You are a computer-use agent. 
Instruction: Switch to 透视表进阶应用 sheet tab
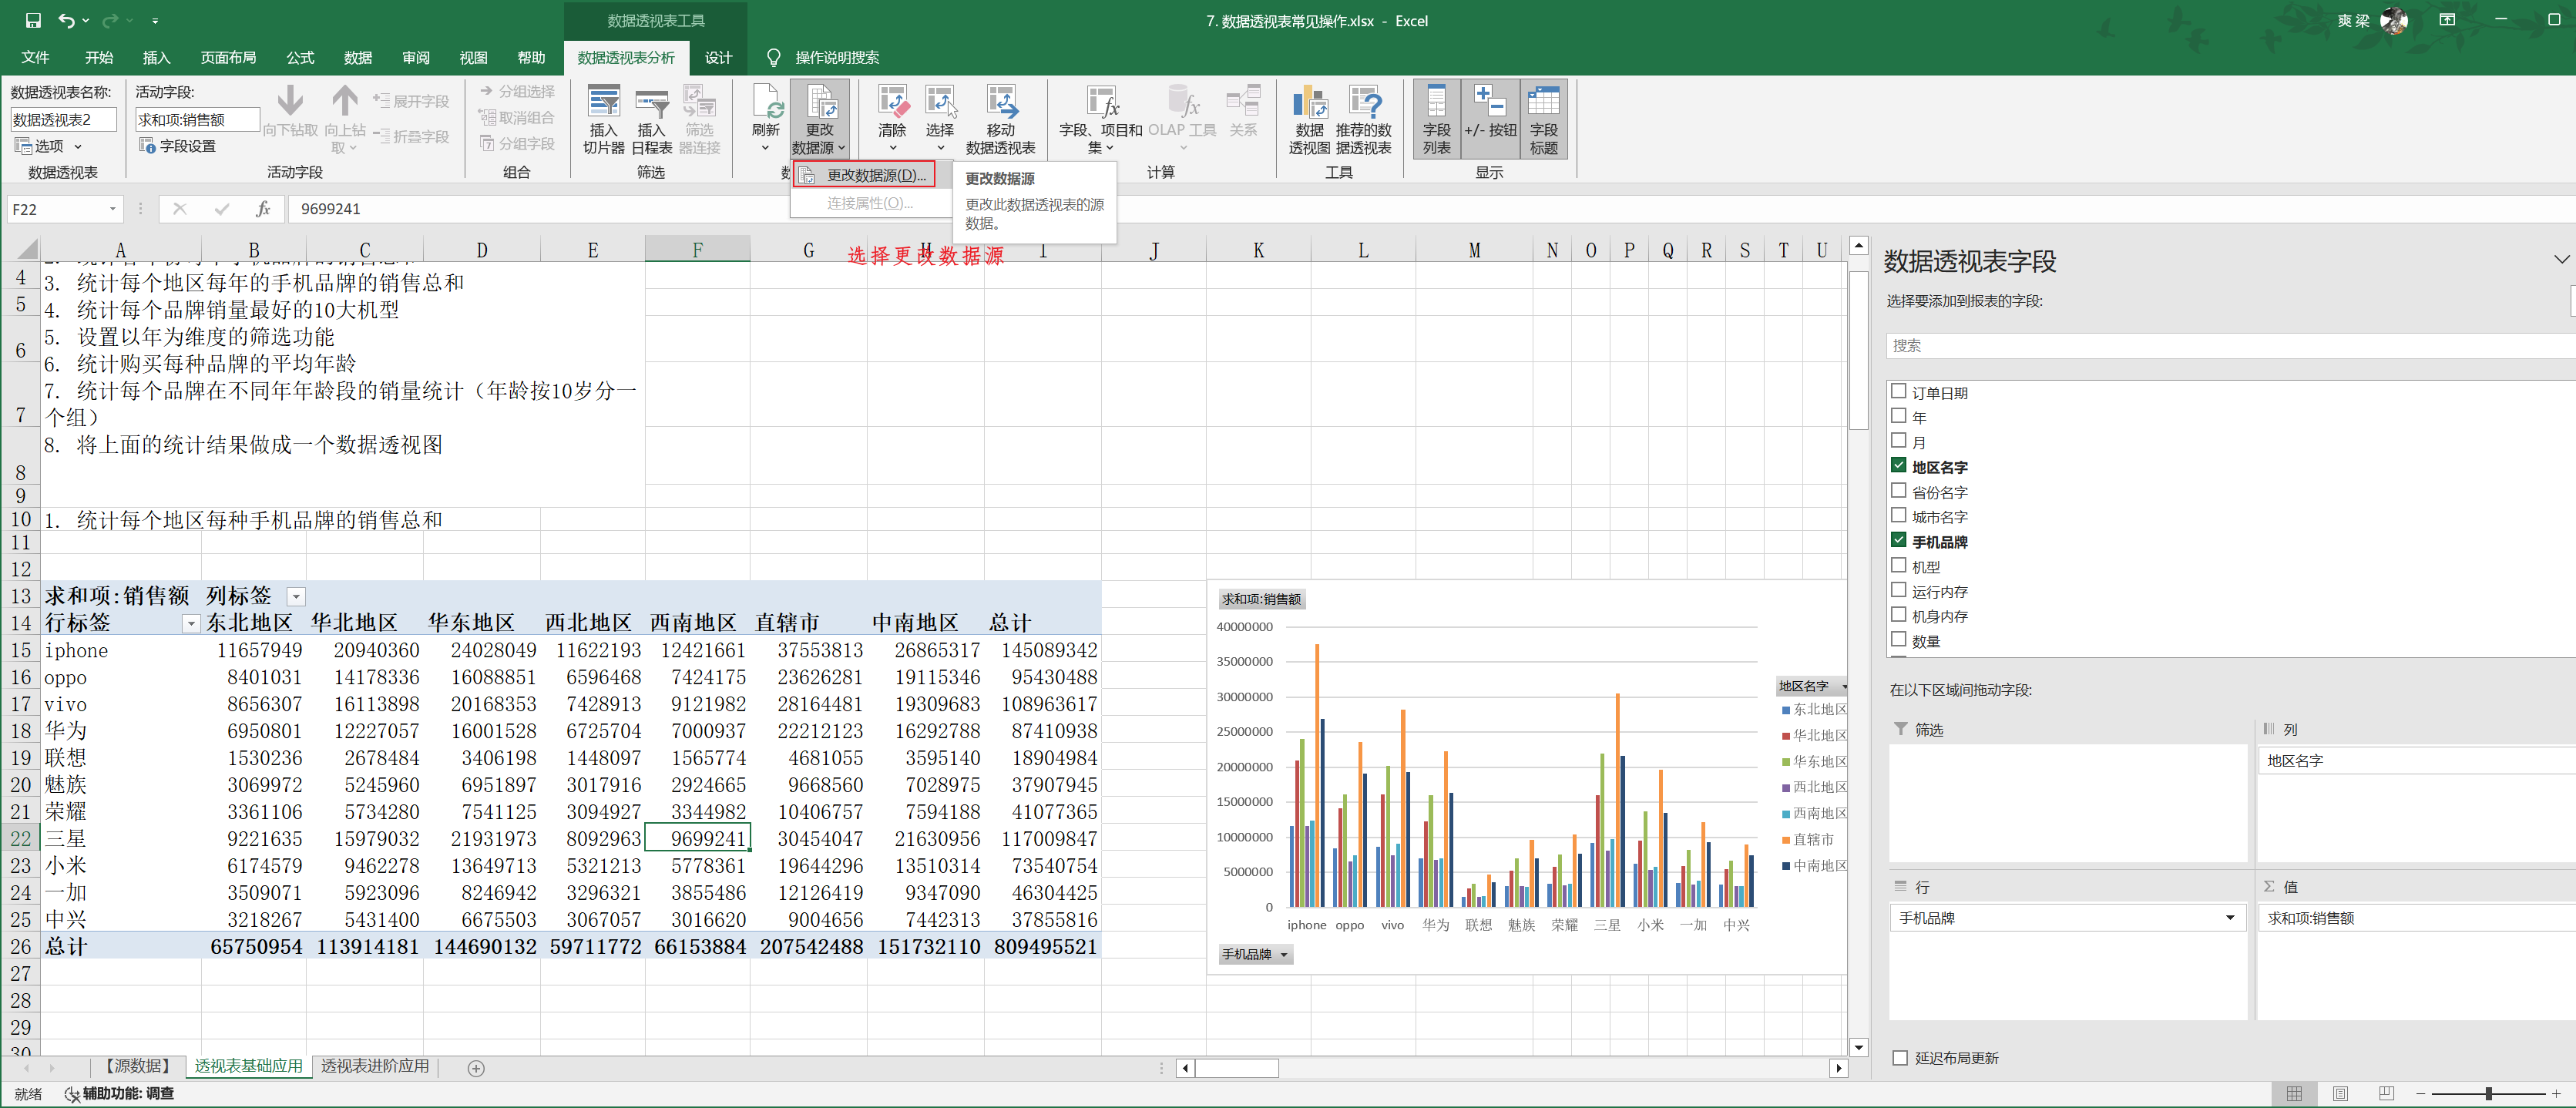coord(375,1067)
